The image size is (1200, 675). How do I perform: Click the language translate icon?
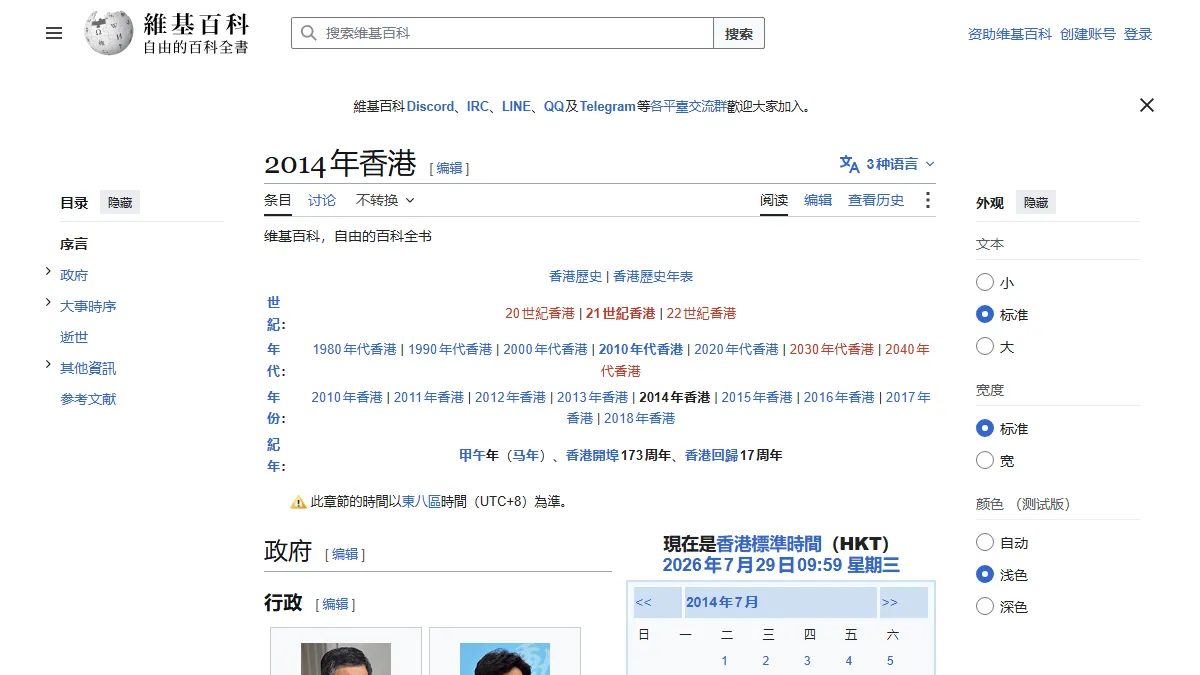coord(849,164)
